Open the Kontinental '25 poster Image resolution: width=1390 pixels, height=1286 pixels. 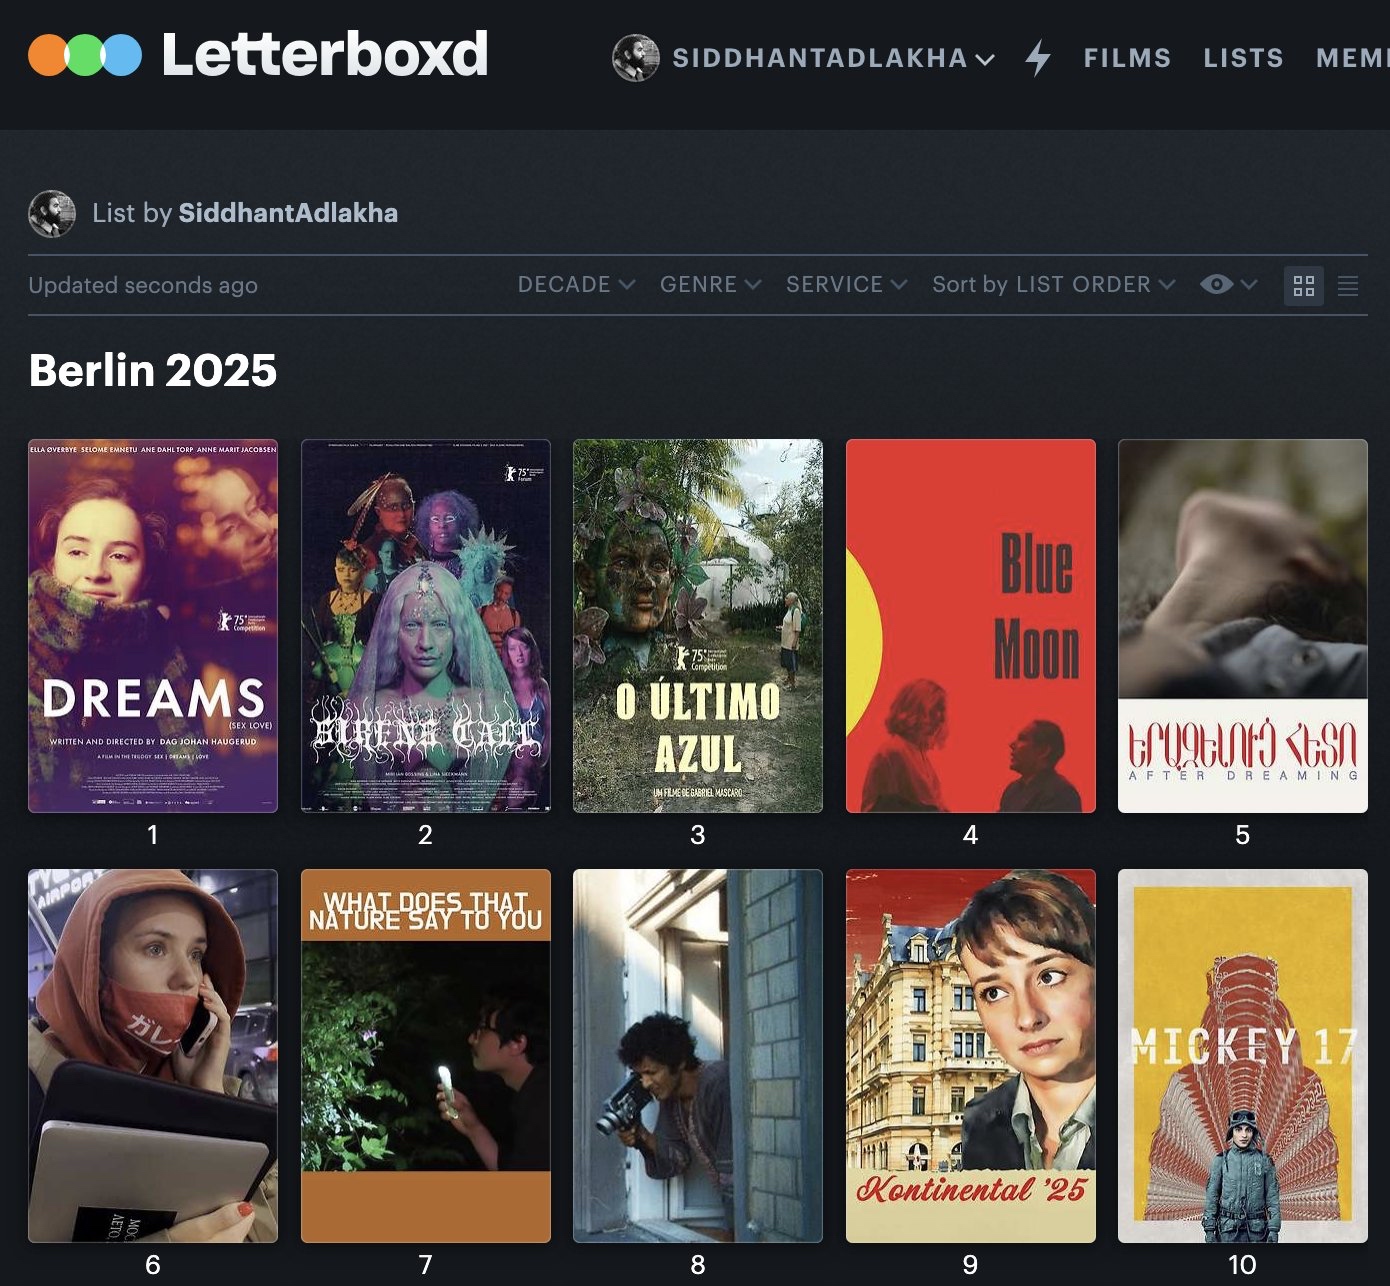[970, 1056]
